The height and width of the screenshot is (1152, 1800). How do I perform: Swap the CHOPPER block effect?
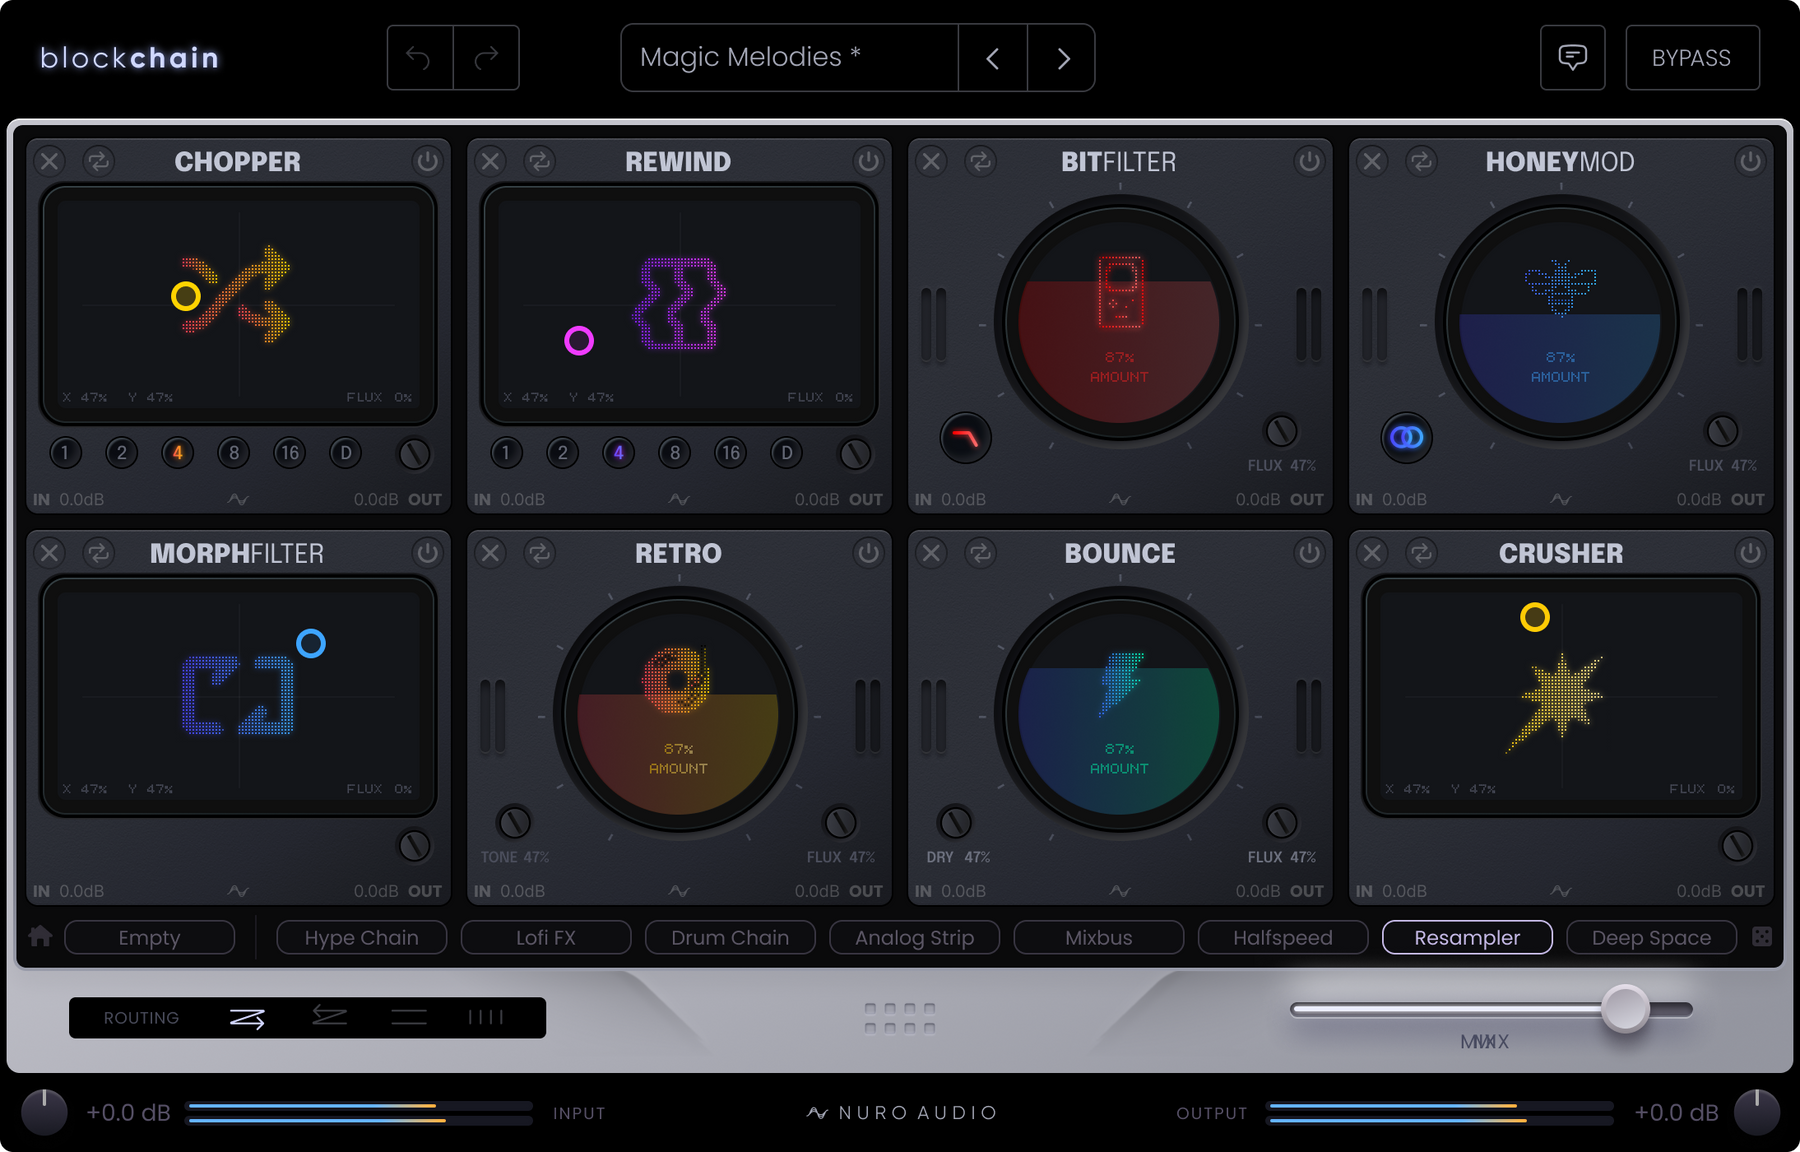coord(98,161)
